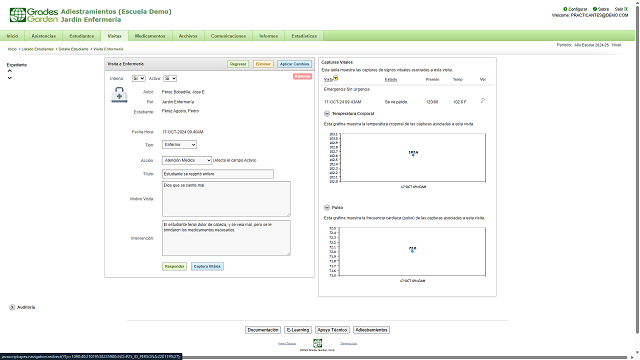Click the E-Learning footer button
The height and width of the screenshot is (360, 640).
click(298, 330)
